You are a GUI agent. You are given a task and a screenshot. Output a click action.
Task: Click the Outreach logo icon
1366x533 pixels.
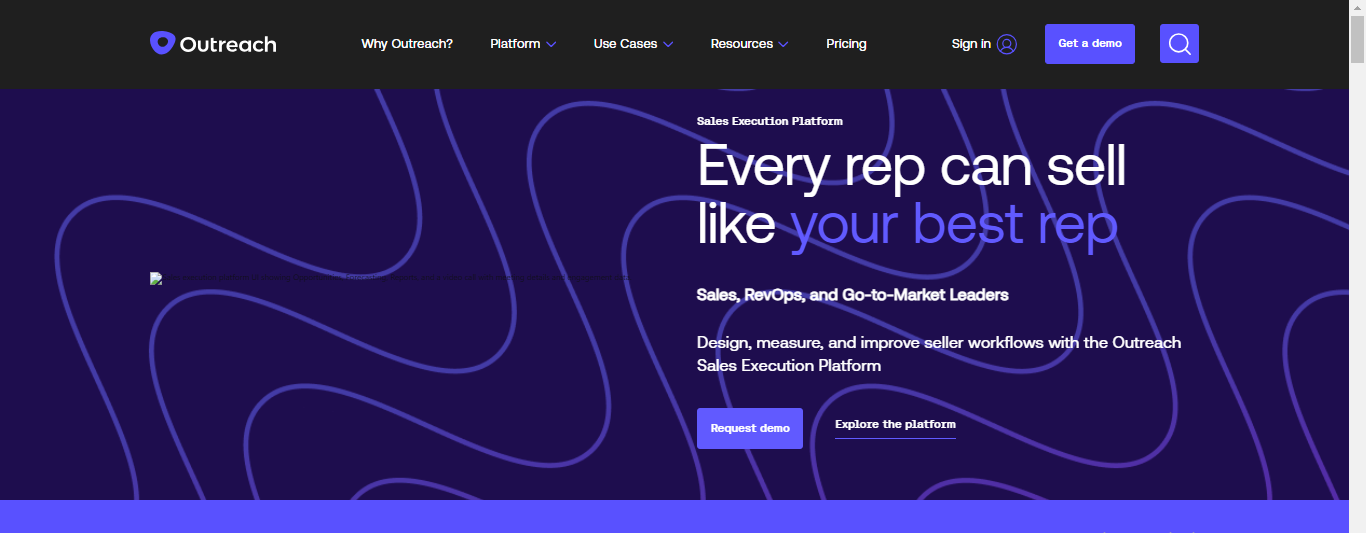pos(162,43)
